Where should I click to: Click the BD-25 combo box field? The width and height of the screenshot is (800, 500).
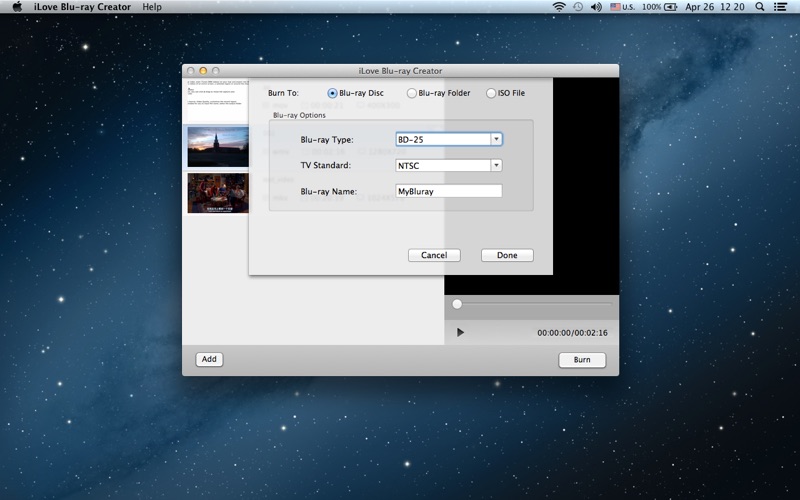point(449,139)
